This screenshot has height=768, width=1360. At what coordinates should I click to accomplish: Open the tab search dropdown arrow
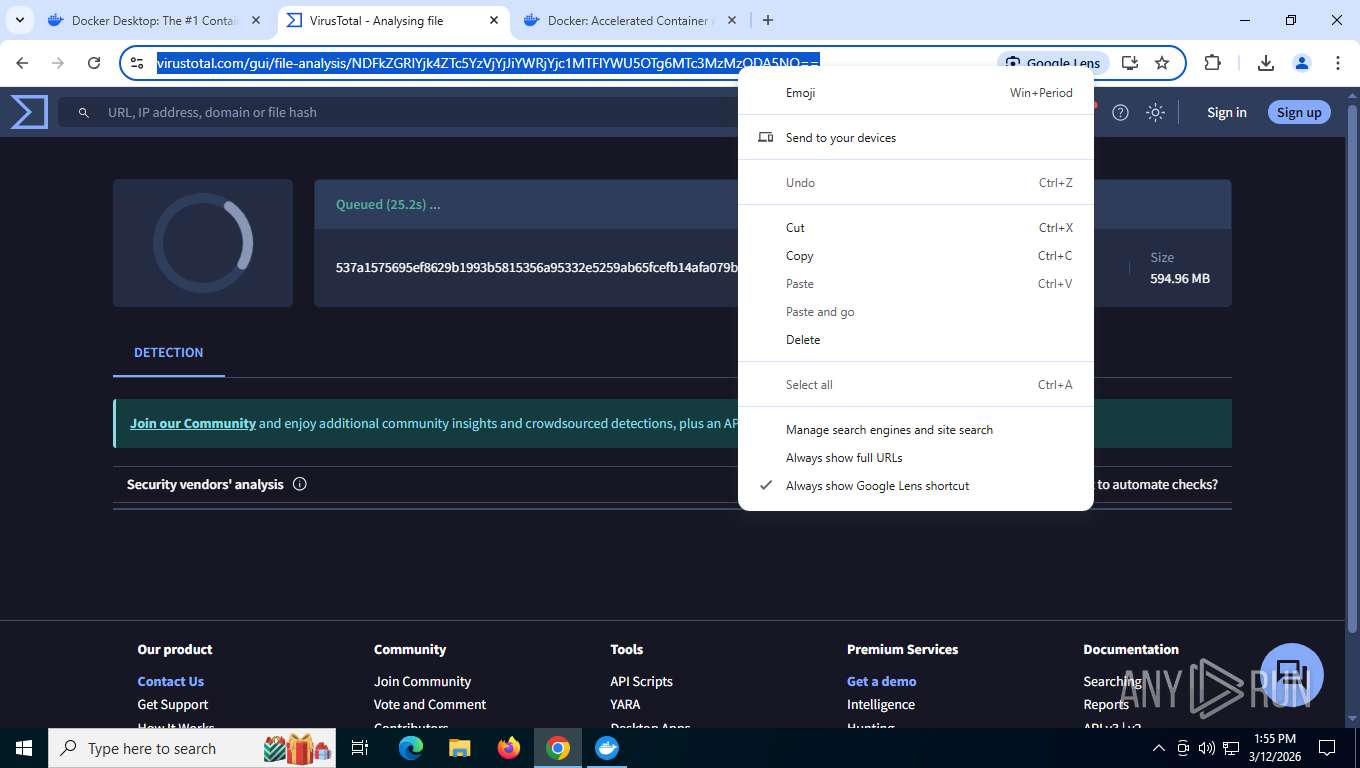[x=19, y=20]
